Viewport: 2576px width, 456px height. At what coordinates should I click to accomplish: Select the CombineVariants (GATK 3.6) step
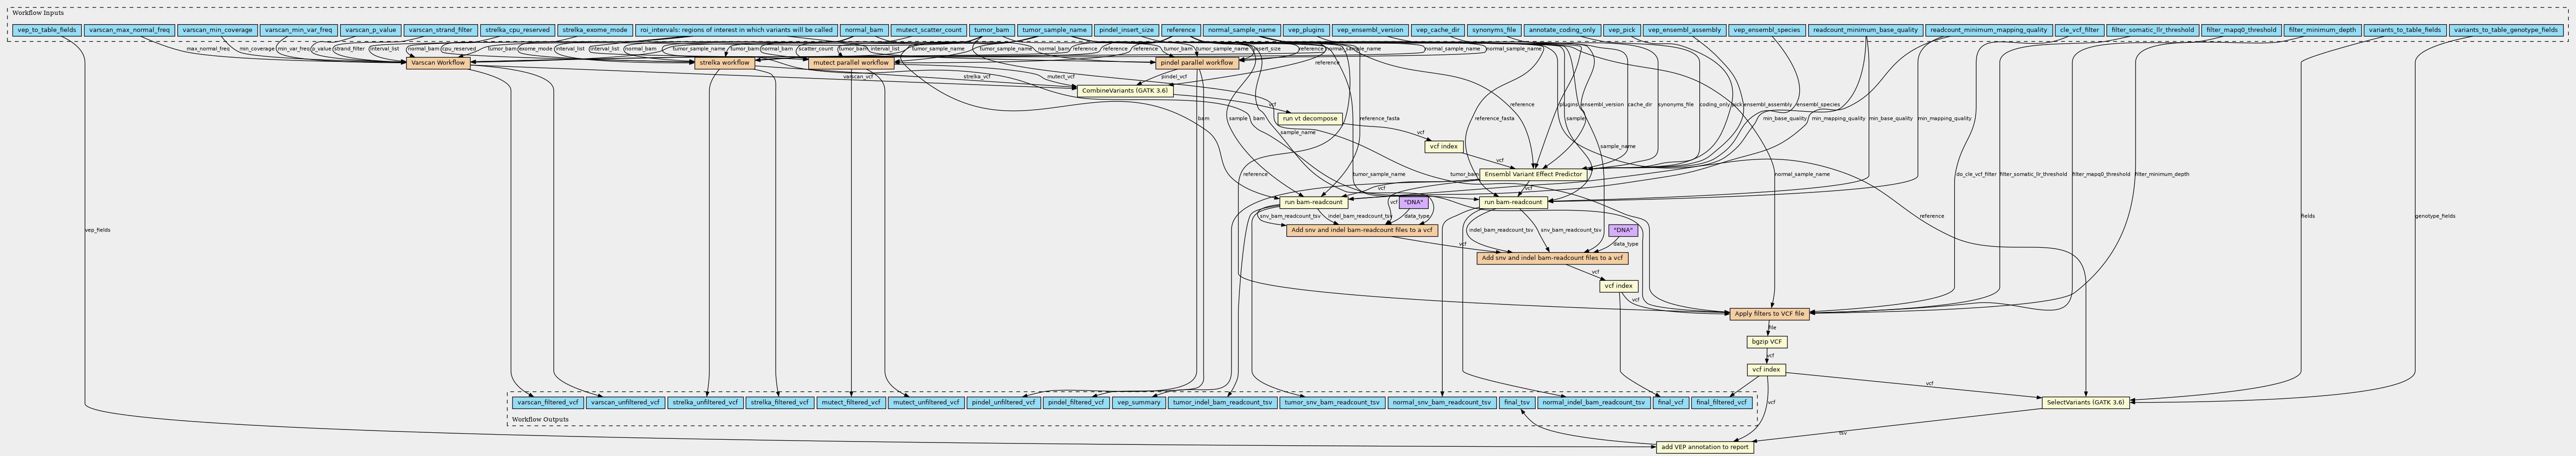coord(1124,90)
